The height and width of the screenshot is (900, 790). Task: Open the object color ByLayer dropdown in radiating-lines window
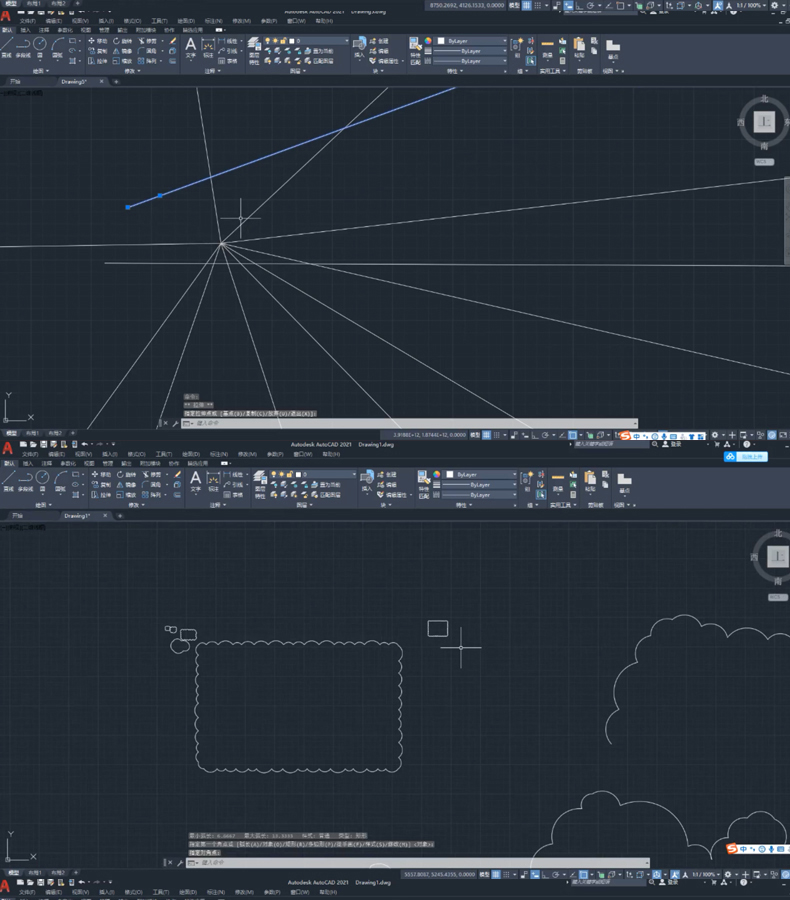tap(472, 41)
